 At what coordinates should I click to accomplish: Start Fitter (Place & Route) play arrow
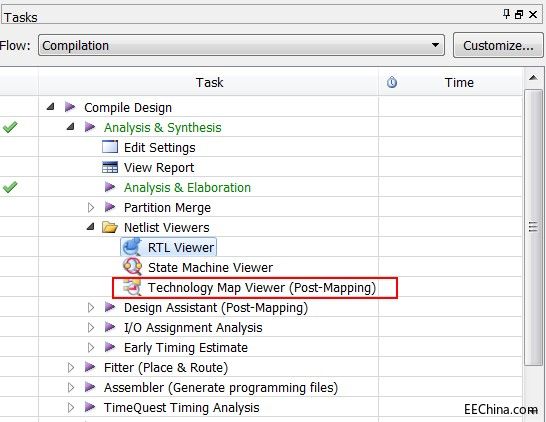click(x=90, y=367)
